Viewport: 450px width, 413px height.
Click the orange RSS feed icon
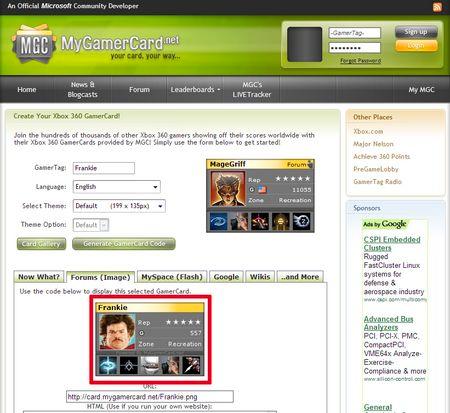click(437, 7)
